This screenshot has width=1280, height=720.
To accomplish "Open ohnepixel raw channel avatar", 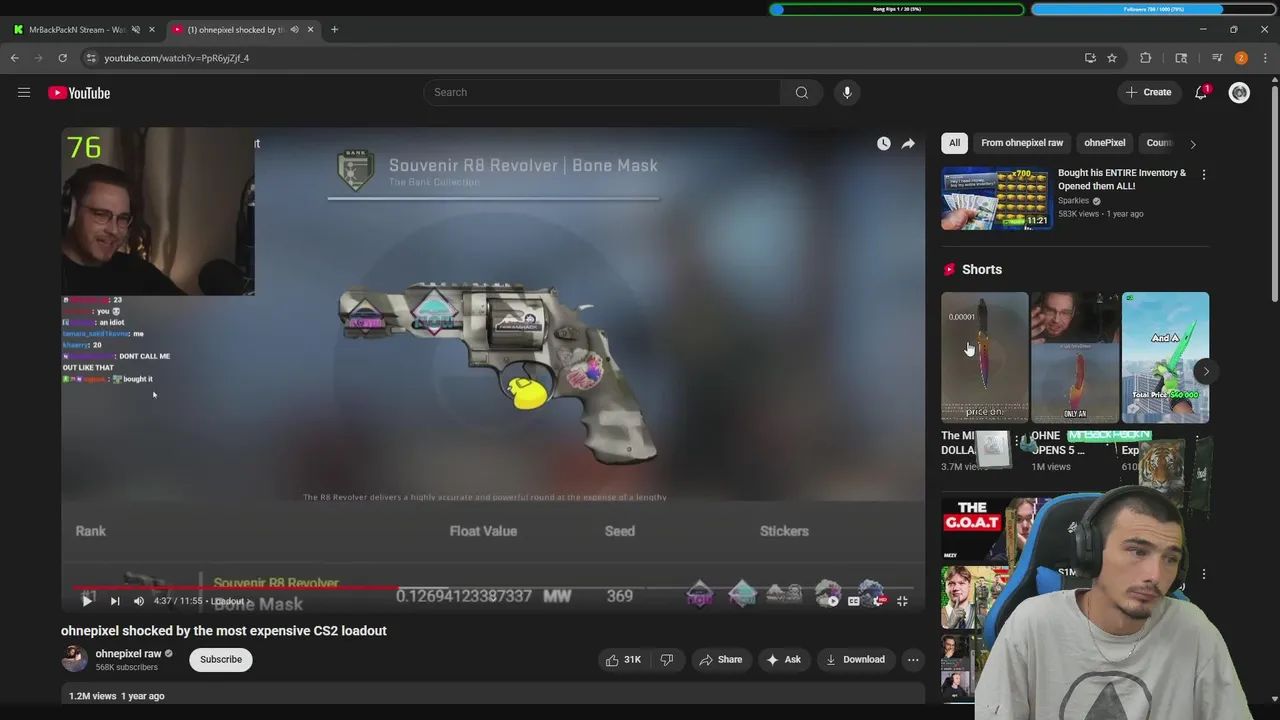I will coord(75,659).
